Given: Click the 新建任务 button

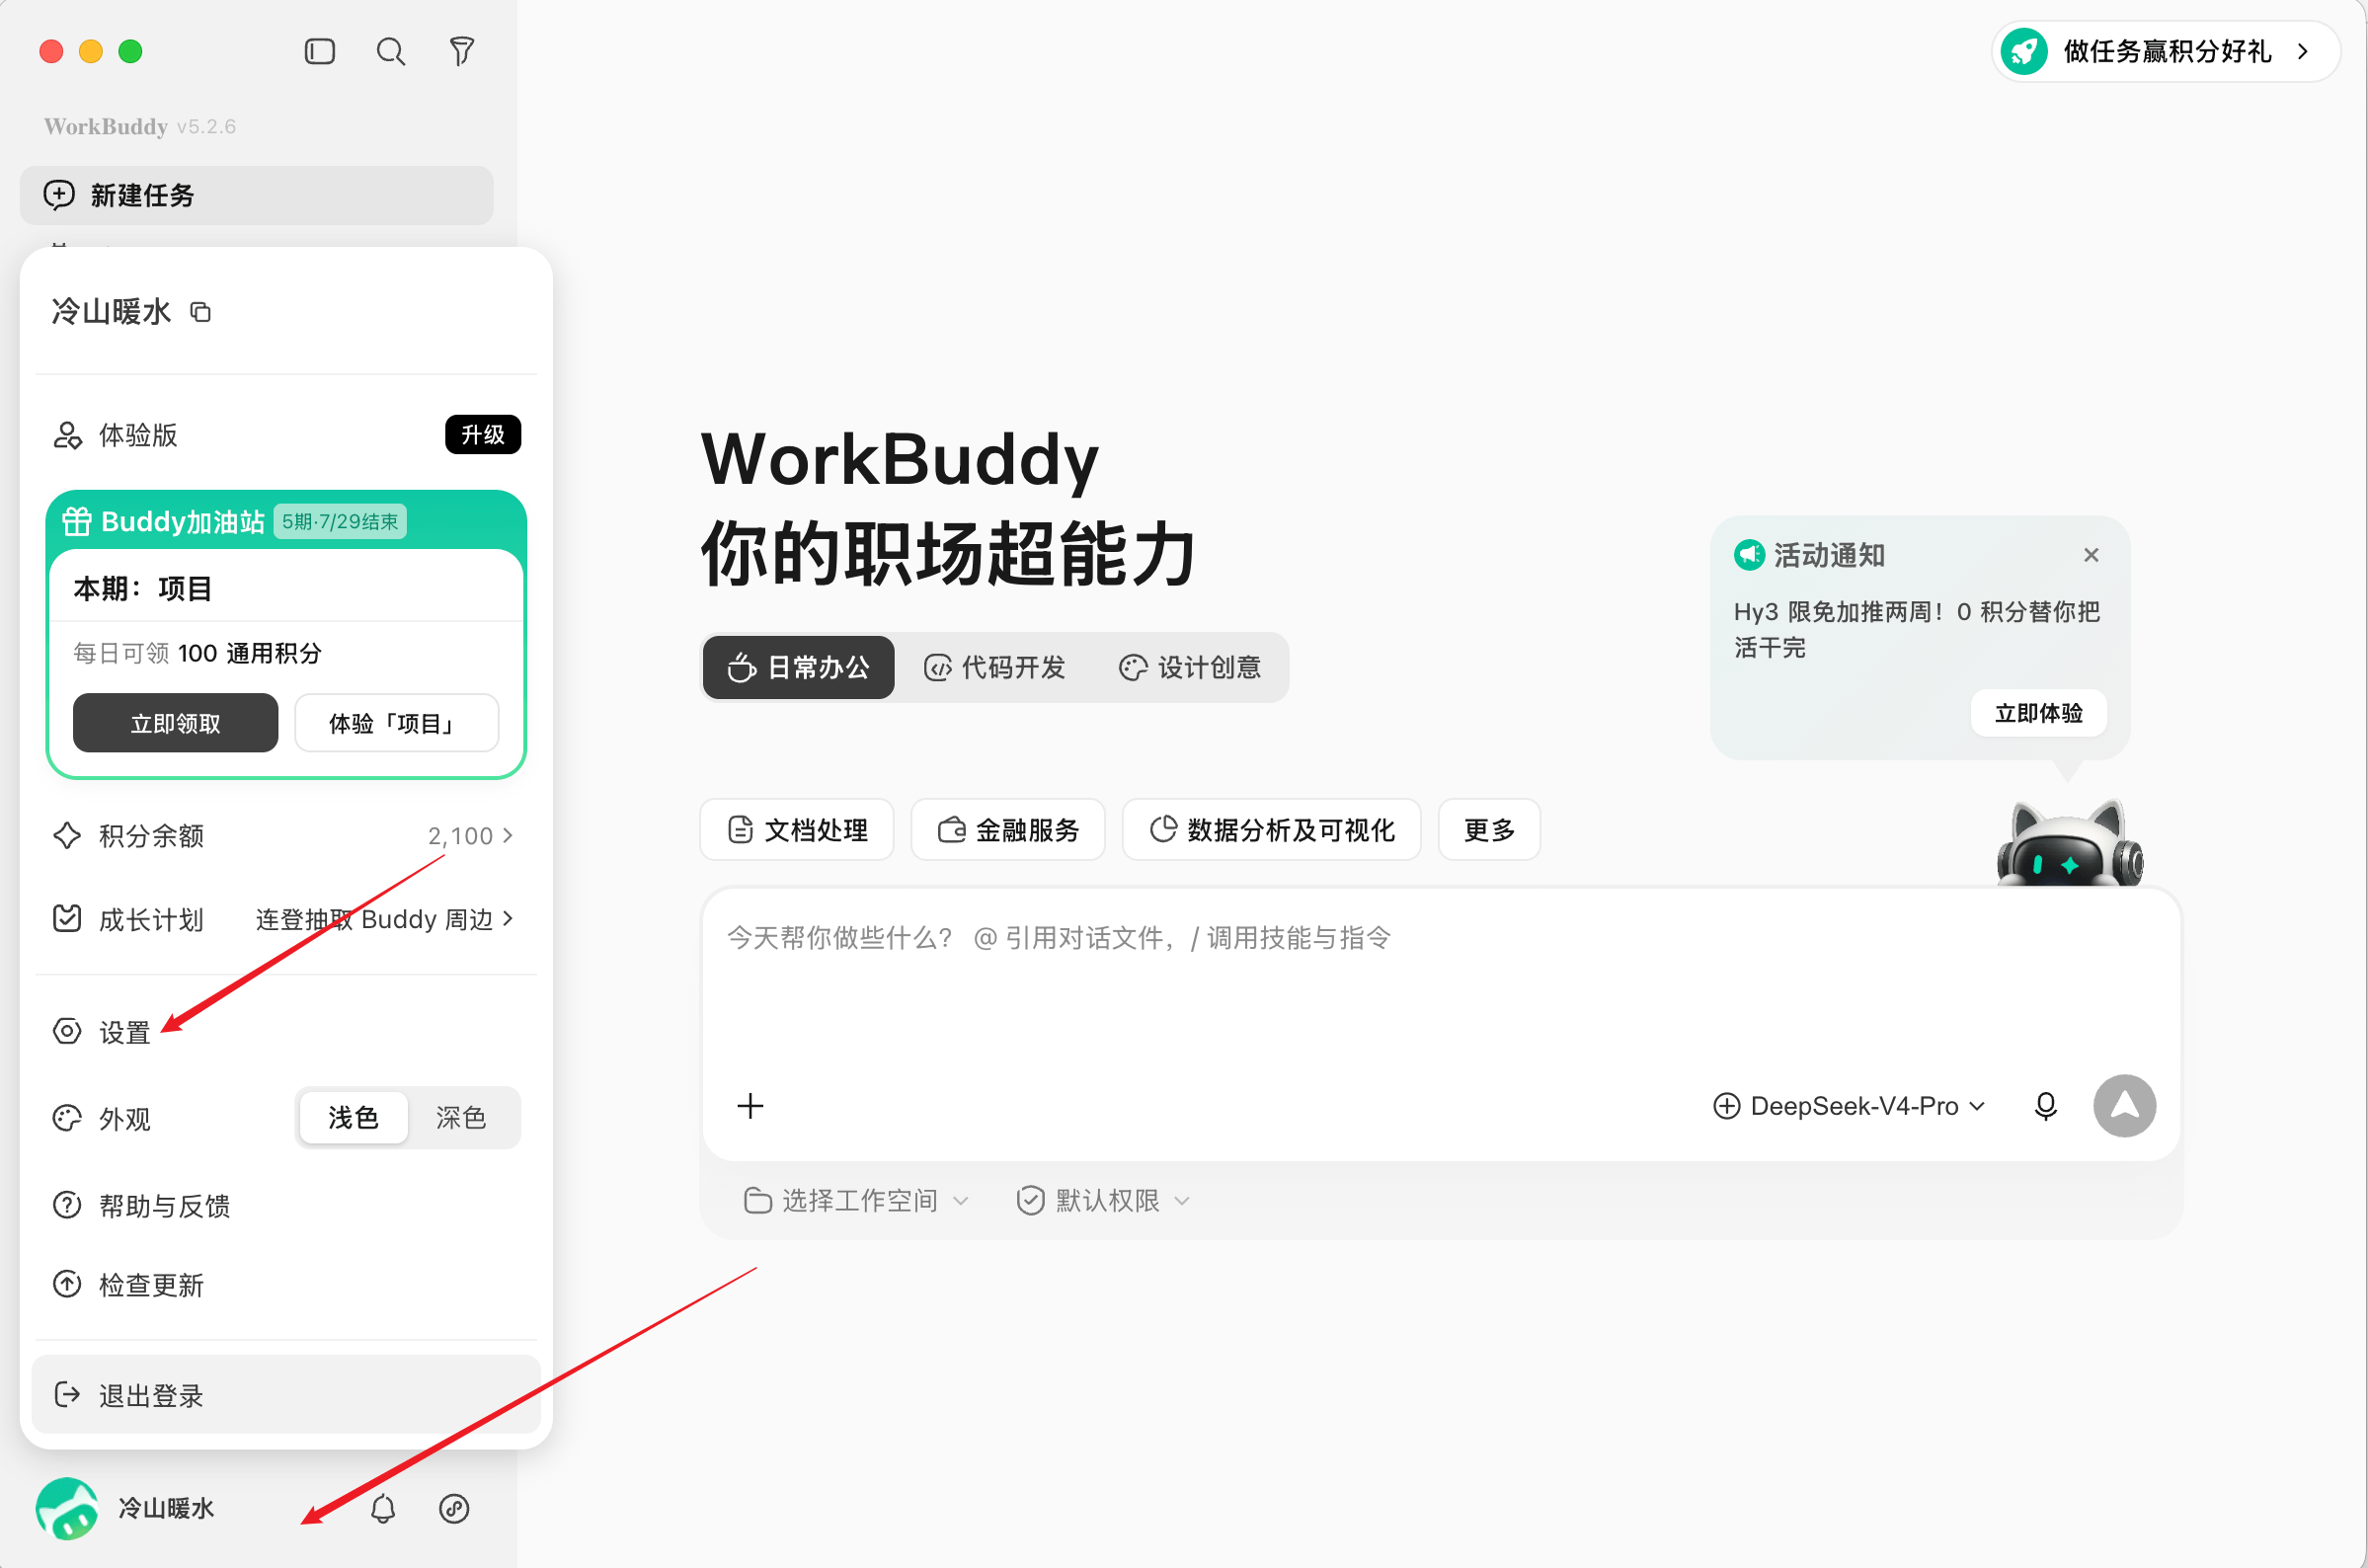Looking at the screenshot, I should [x=256, y=195].
